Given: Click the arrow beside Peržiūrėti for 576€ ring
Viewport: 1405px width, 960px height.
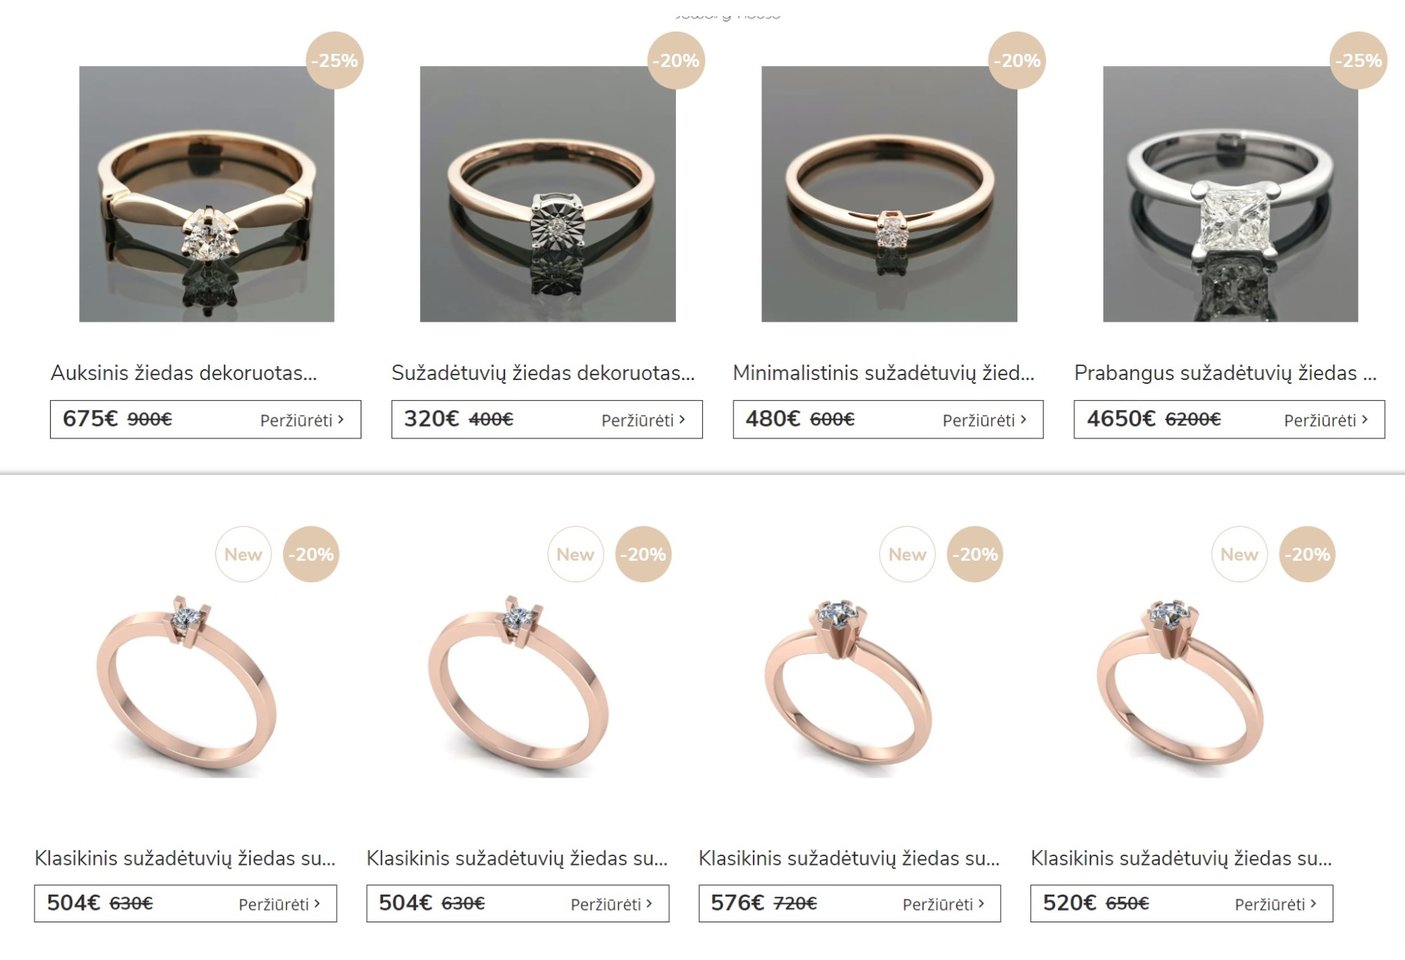Looking at the screenshot, I should point(982,904).
